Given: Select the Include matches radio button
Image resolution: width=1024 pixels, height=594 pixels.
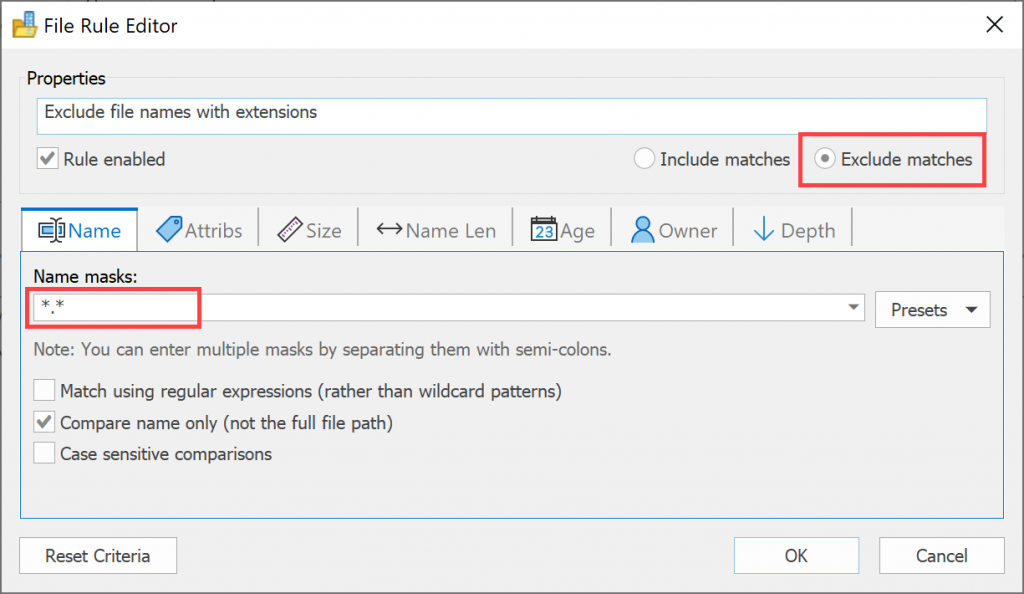Looking at the screenshot, I should (x=644, y=159).
